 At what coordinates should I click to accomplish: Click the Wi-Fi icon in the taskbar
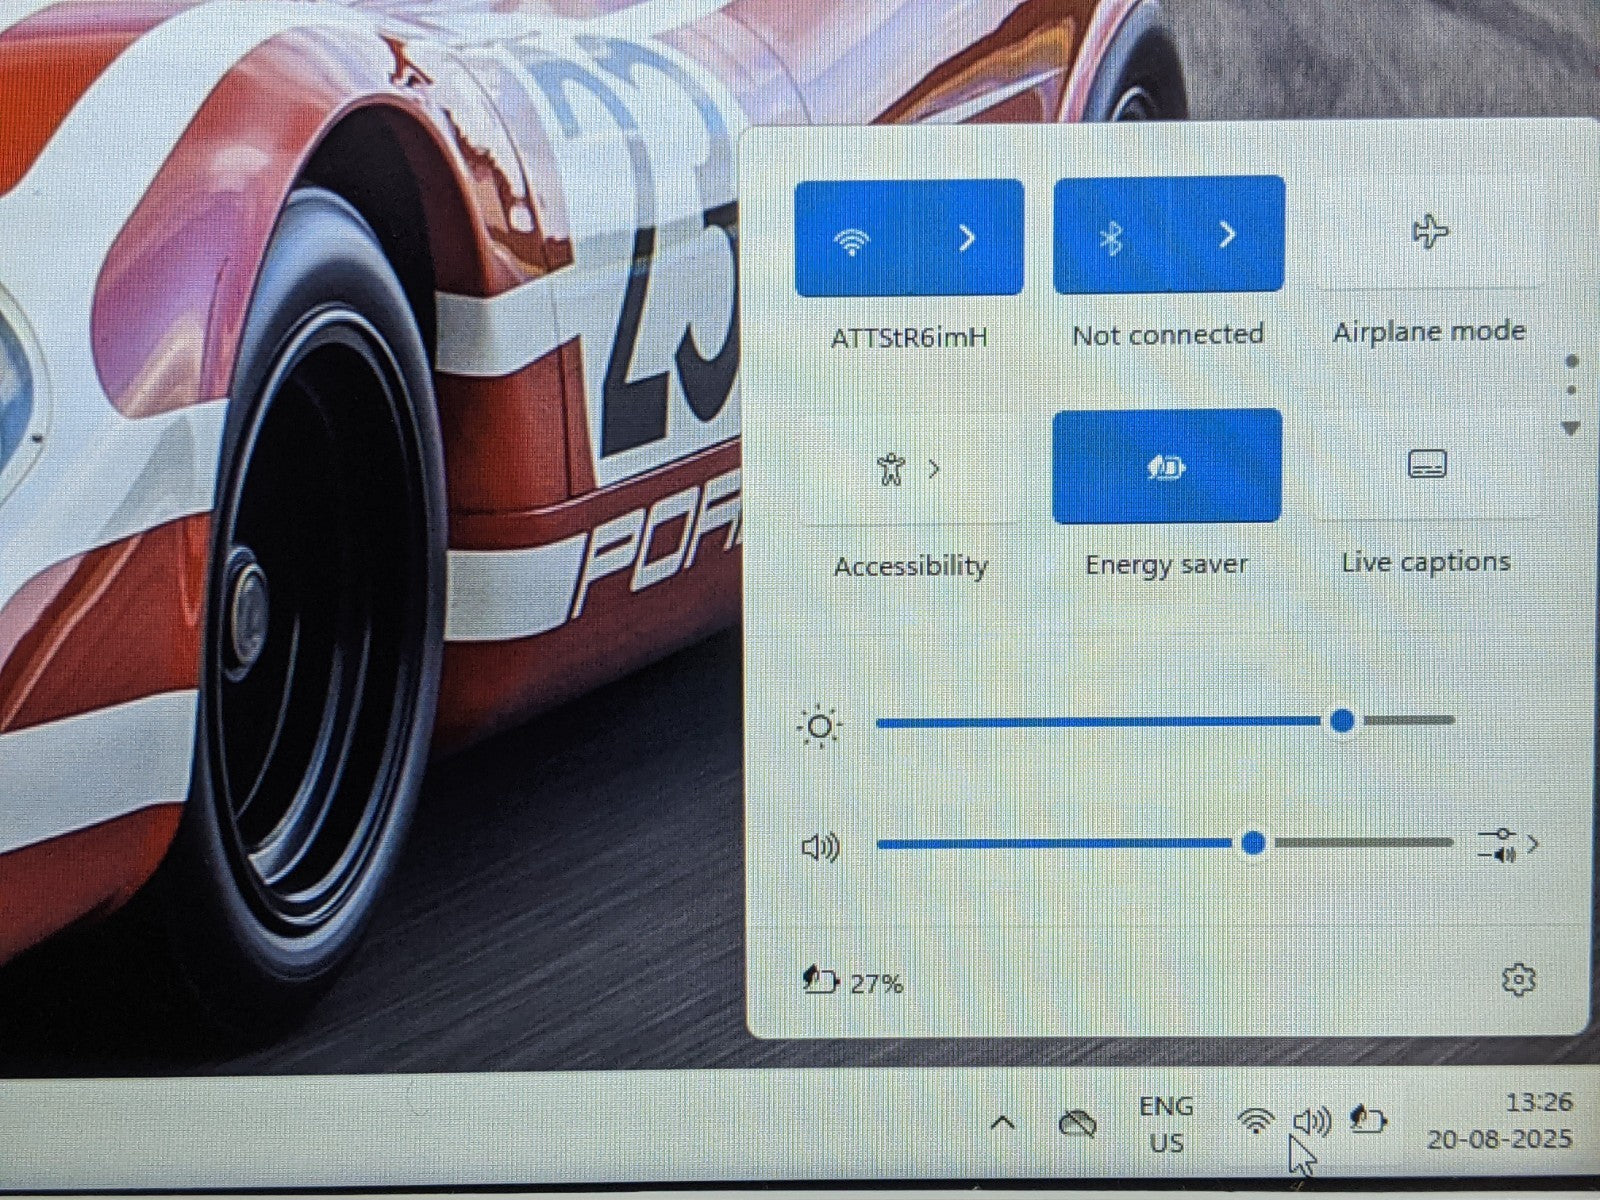[1255, 1121]
